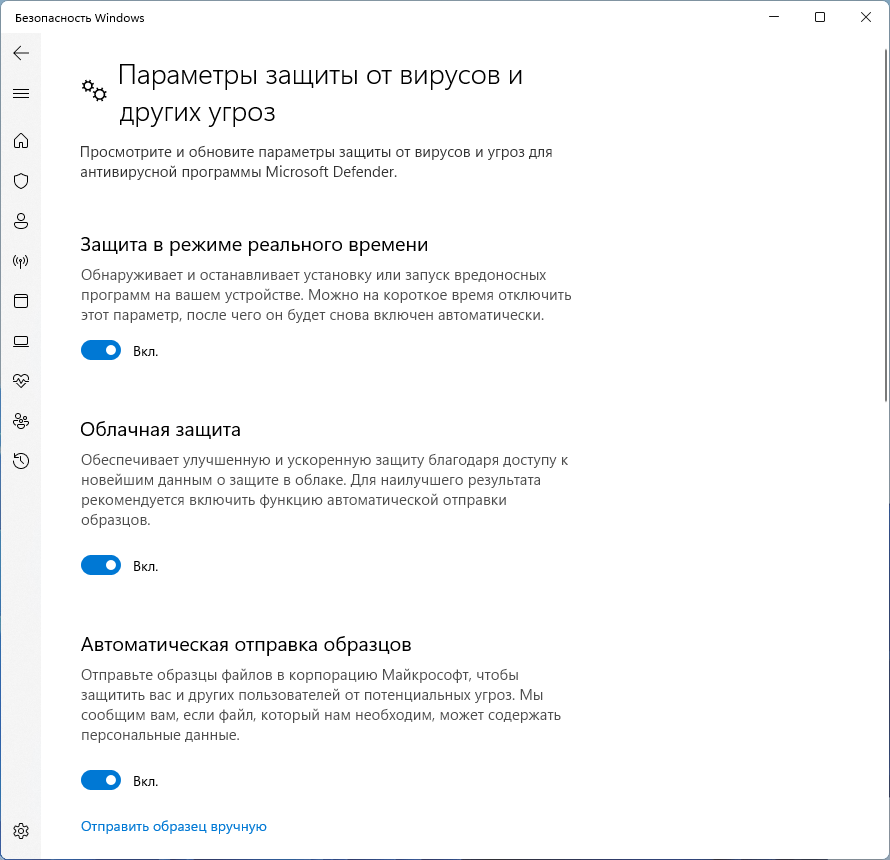890x860 pixels.
Task: Open virus and threat protection shield icon
Action: (x=21, y=181)
